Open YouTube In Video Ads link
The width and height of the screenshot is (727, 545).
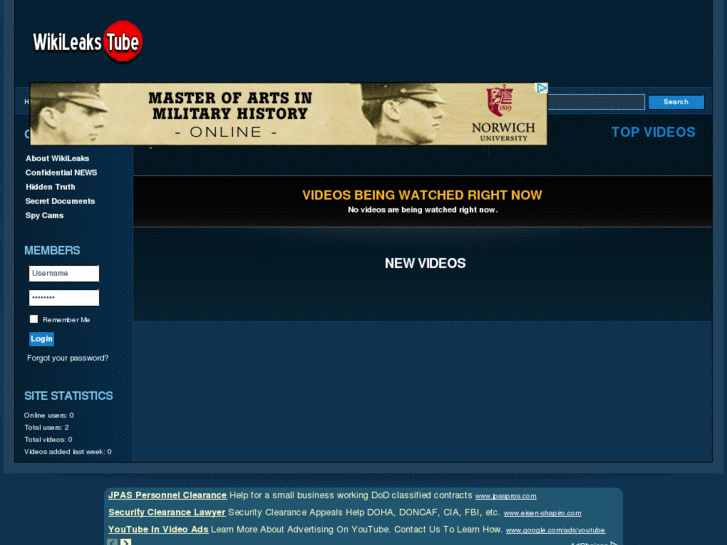(158, 530)
